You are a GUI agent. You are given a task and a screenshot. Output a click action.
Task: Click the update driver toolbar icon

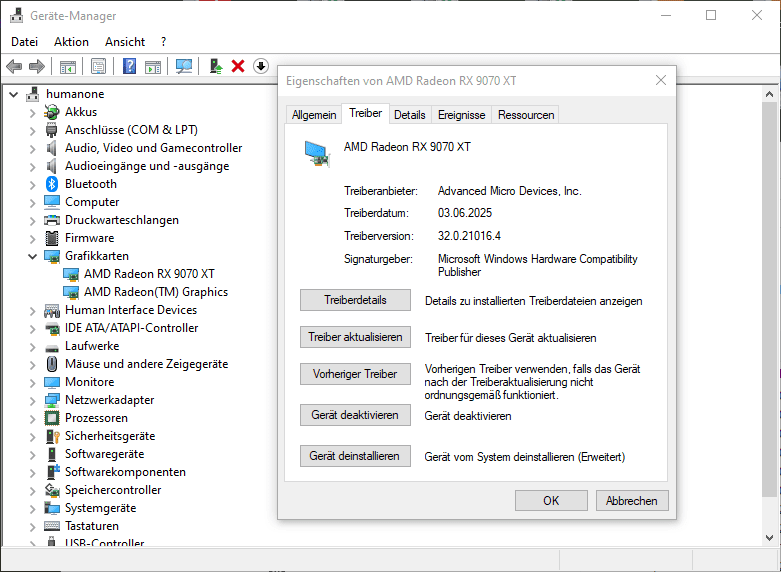click(x=215, y=66)
